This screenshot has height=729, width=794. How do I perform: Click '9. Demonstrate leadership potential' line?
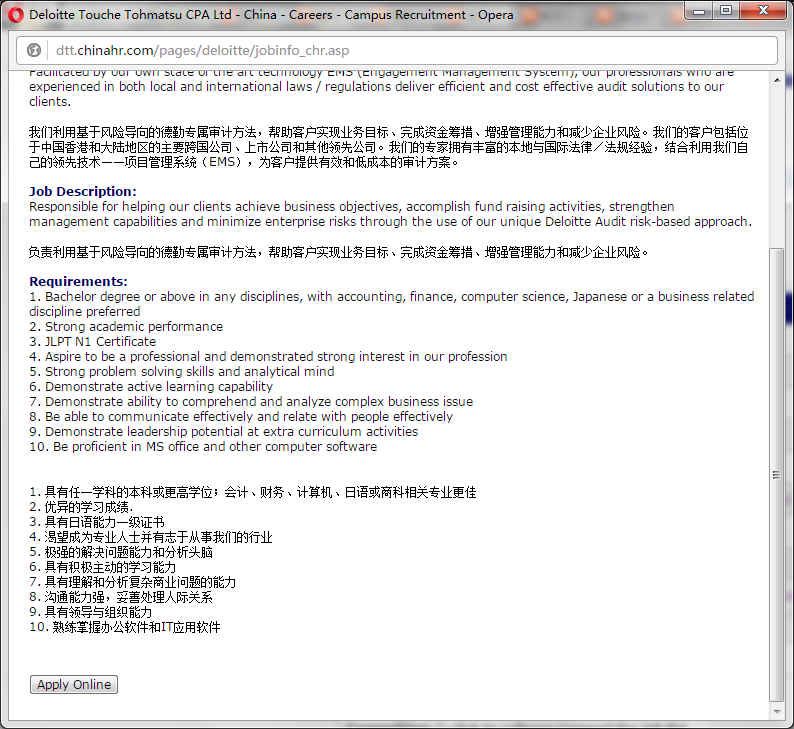(224, 432)
